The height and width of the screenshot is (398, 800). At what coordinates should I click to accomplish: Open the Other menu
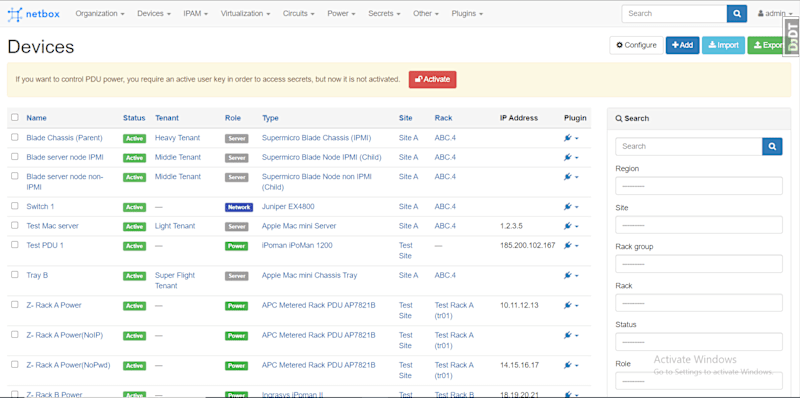tap(426, 14)
